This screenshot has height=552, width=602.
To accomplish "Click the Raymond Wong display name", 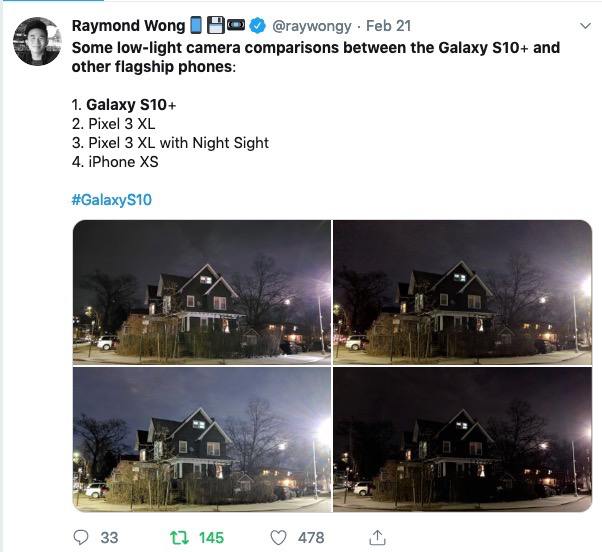I will pos(128,26).
